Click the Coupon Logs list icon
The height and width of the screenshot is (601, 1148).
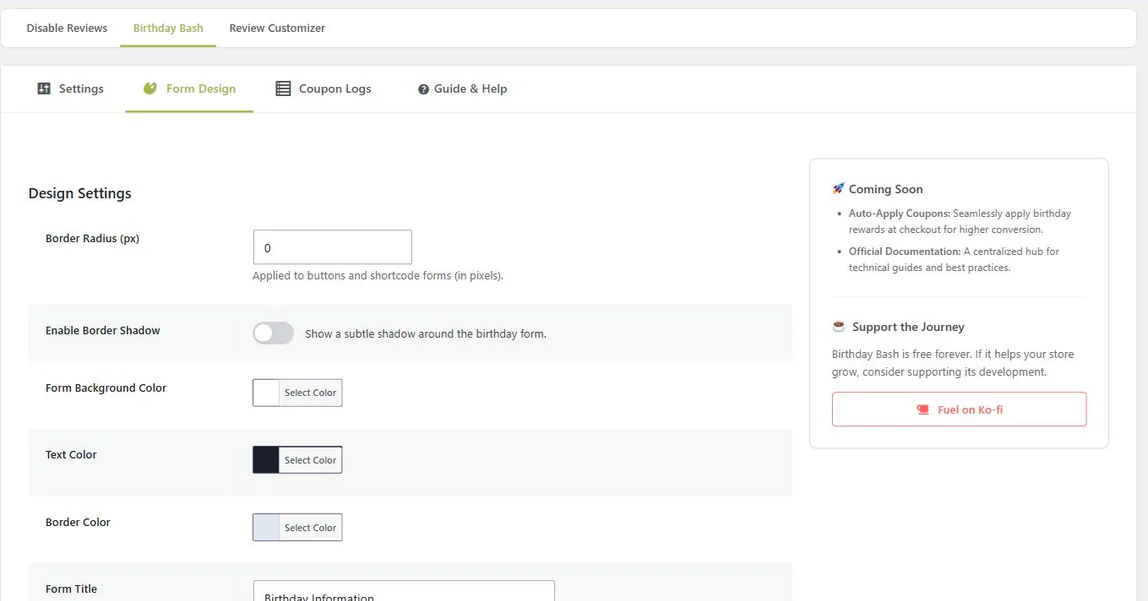point(283,89)
